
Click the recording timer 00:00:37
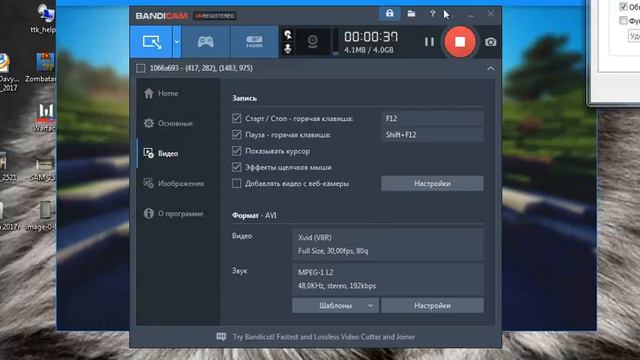(x=371, y=37)
